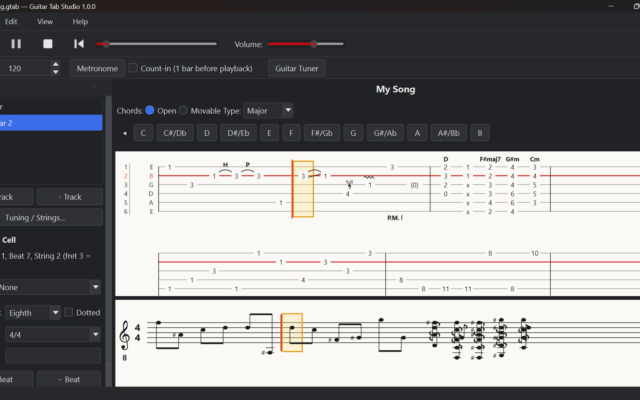Click the P.M. palm mute marking
640x400 pixels.
[395, 218]
